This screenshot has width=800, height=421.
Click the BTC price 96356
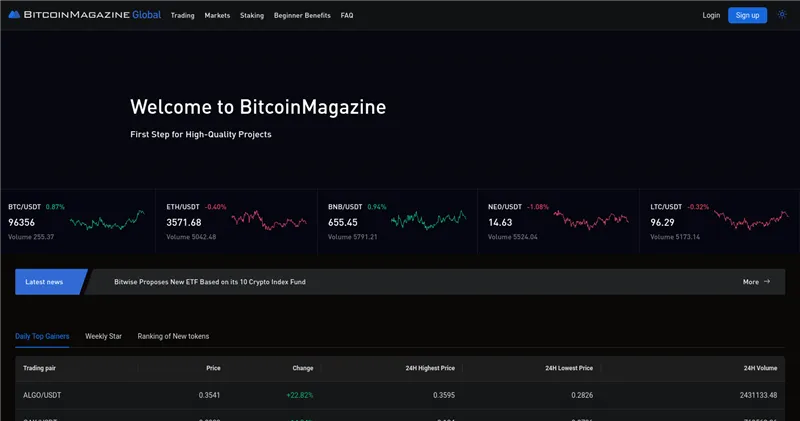tap(21, 222)
